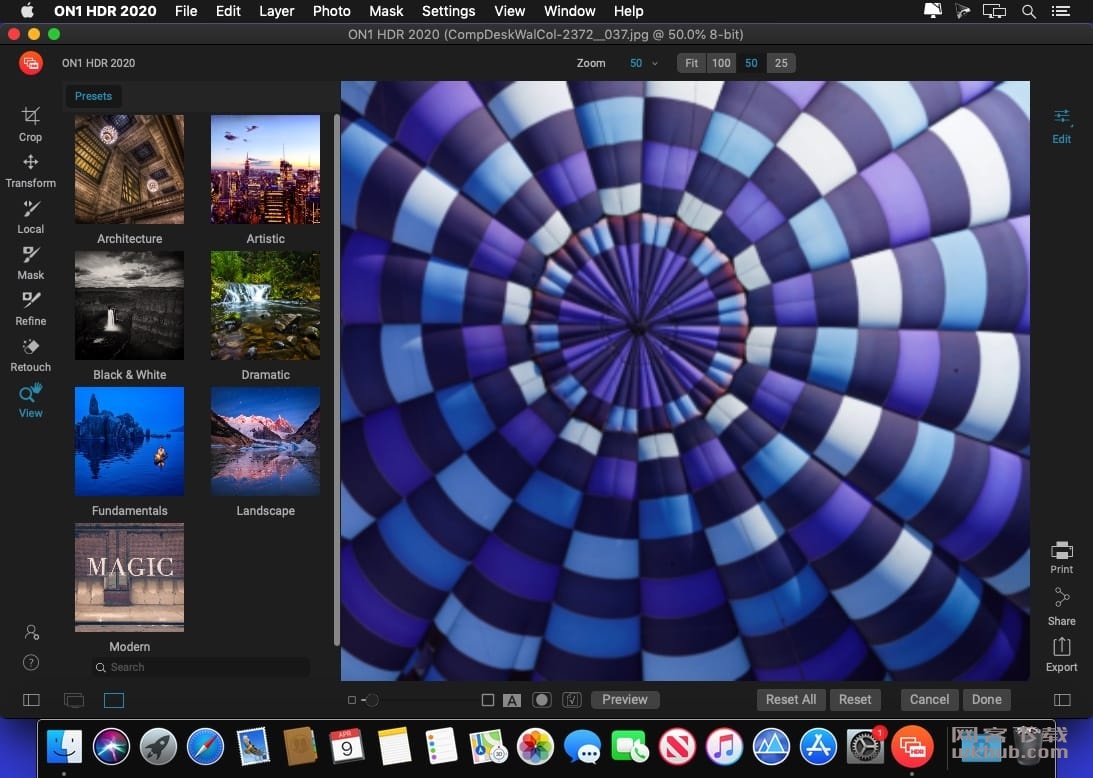Open Photos app in the dock
1093x778 pixels.
point(535,747)
